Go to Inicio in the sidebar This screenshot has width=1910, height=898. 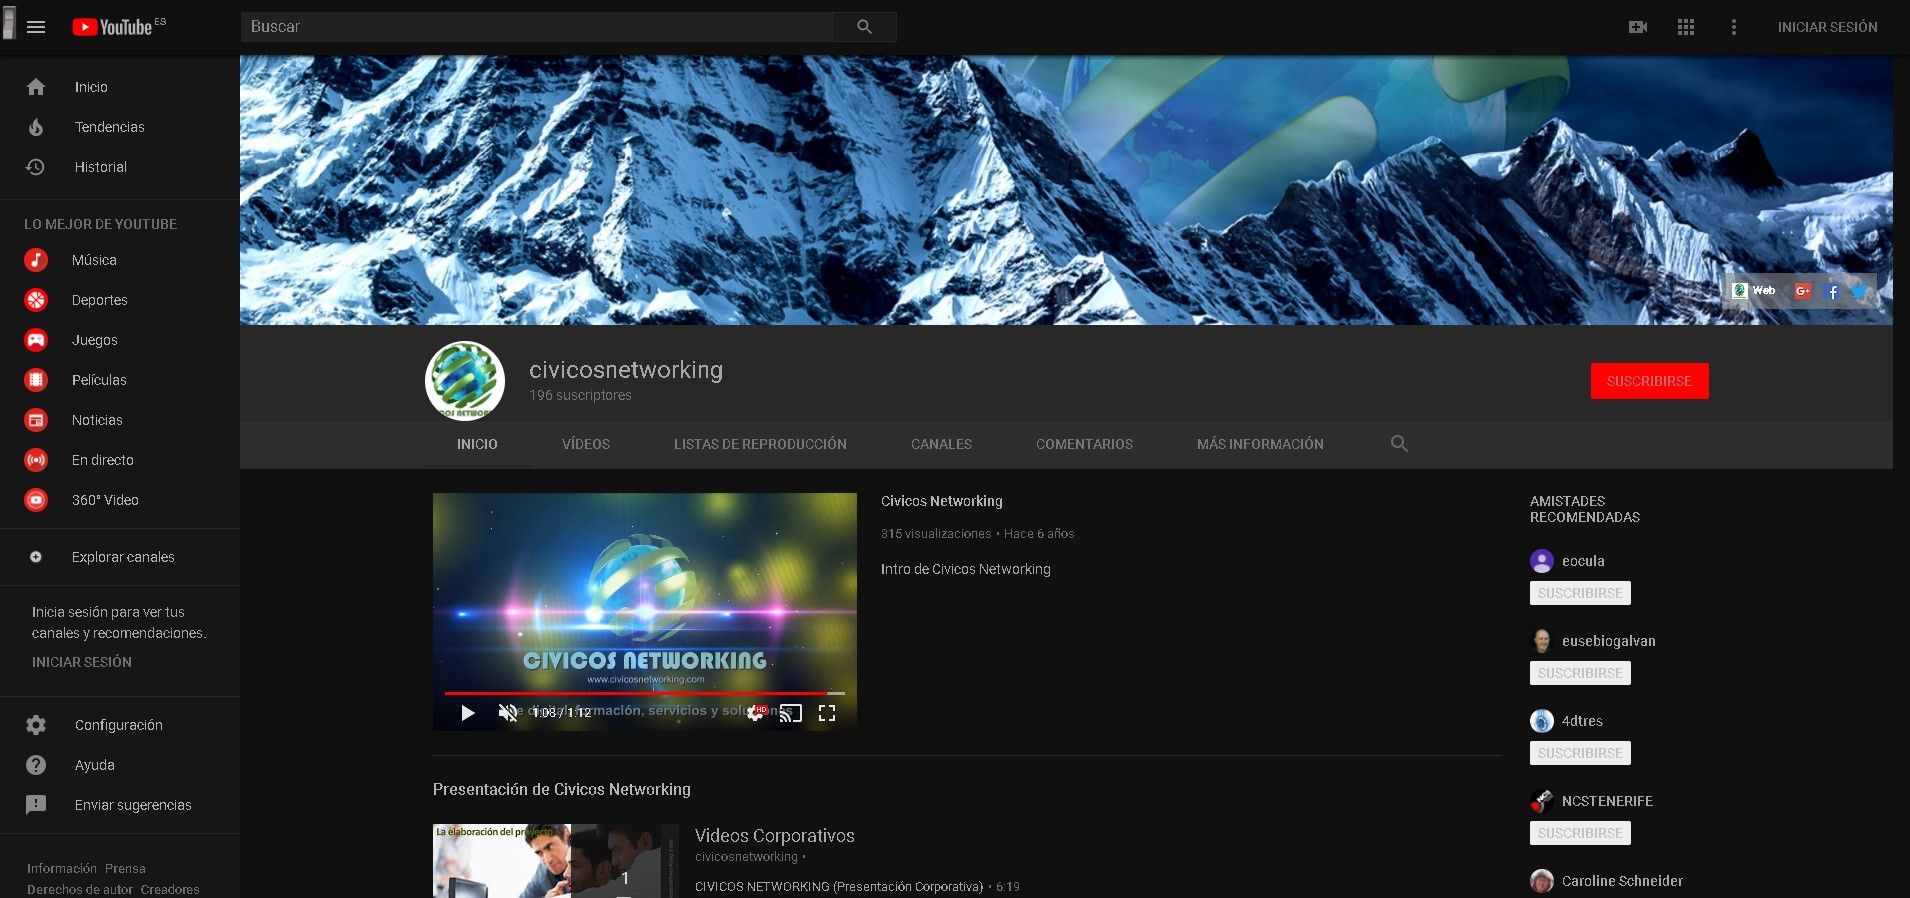tap(120, 87)
